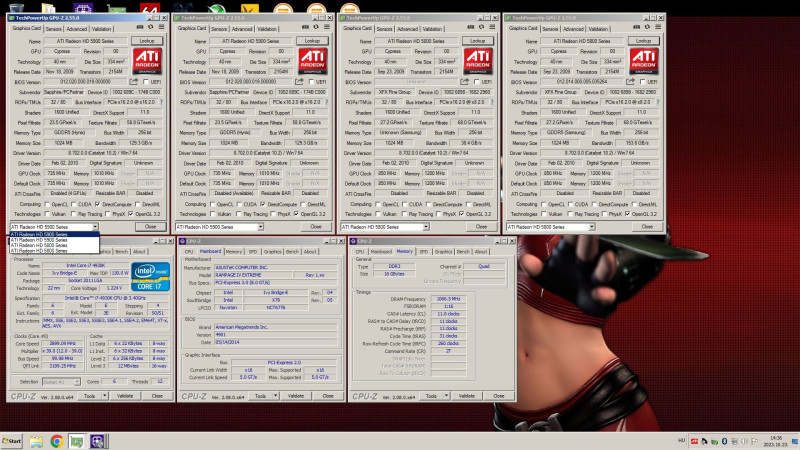Click BIOS export icon in second GPU-Z window
The image size is (800, 450).
299,82
